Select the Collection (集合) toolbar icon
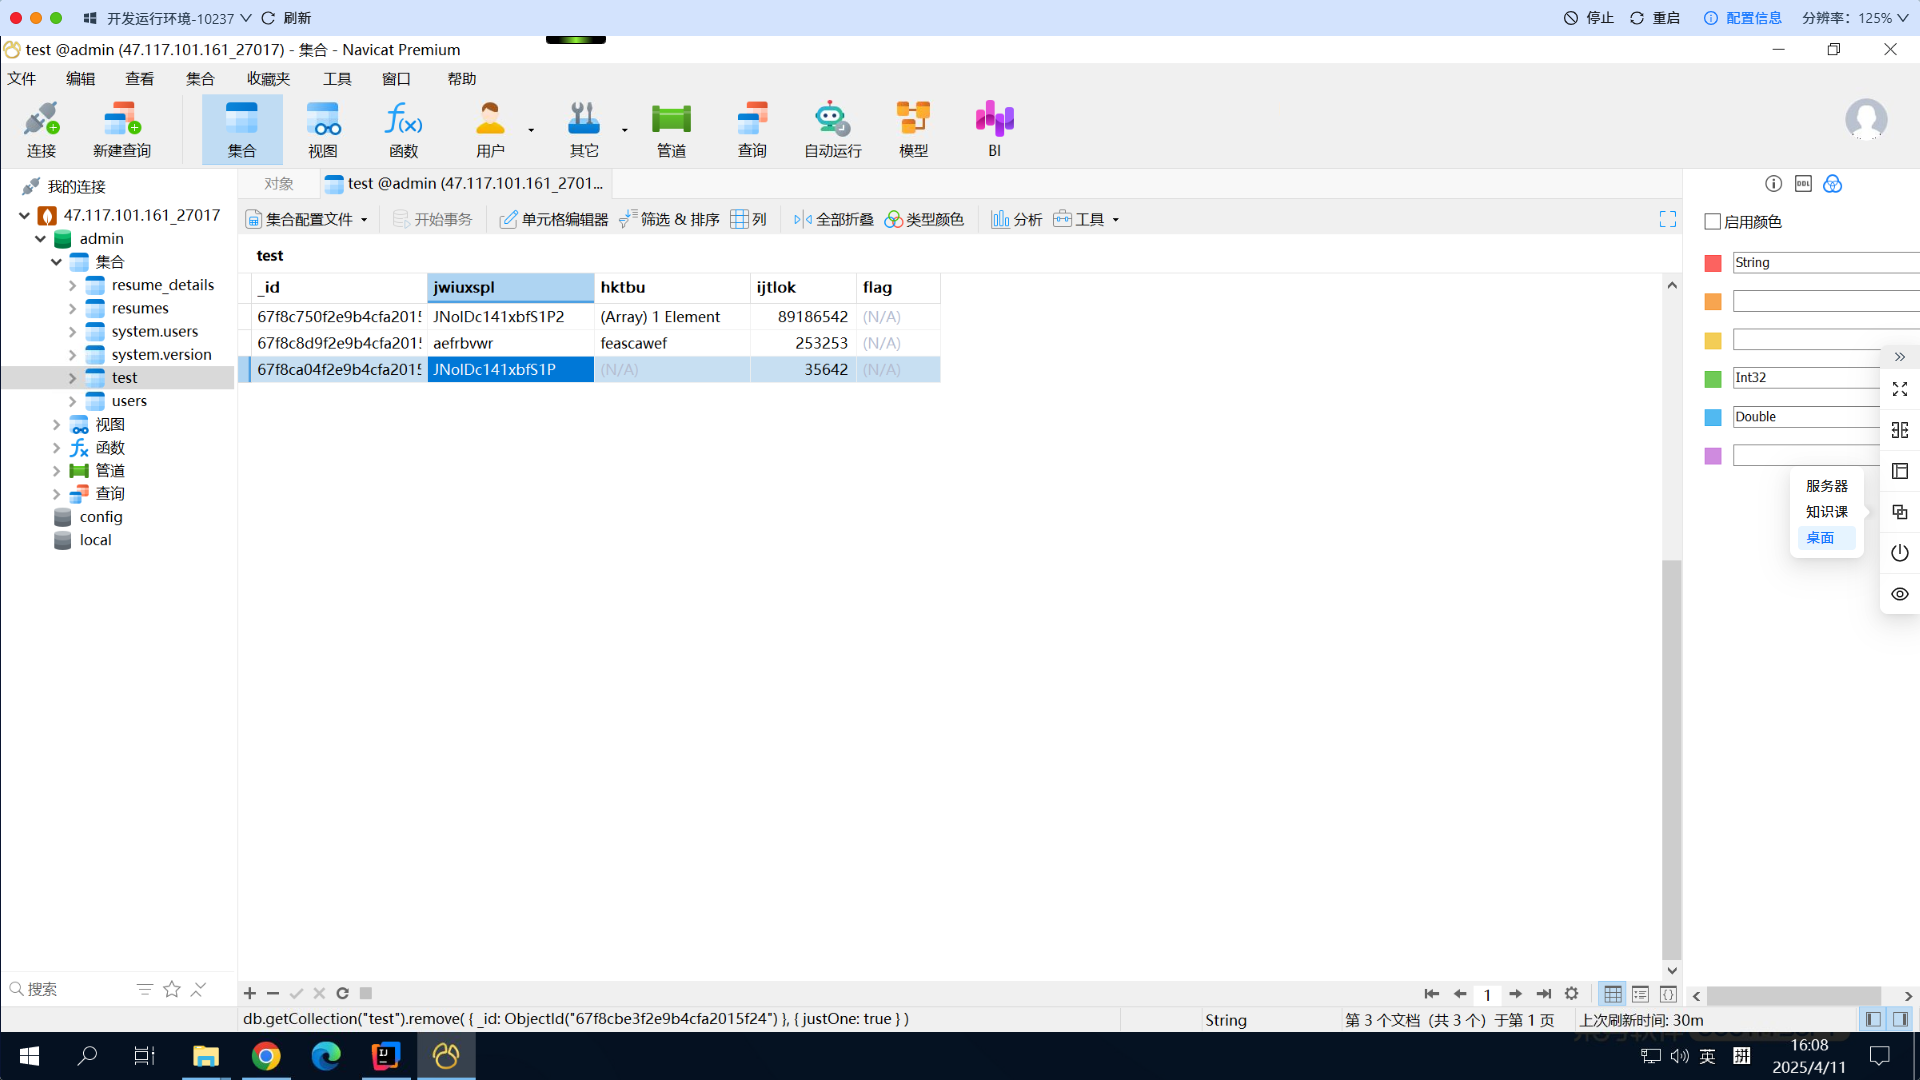Viewport: 1920px width, 1080px height. 242,130
